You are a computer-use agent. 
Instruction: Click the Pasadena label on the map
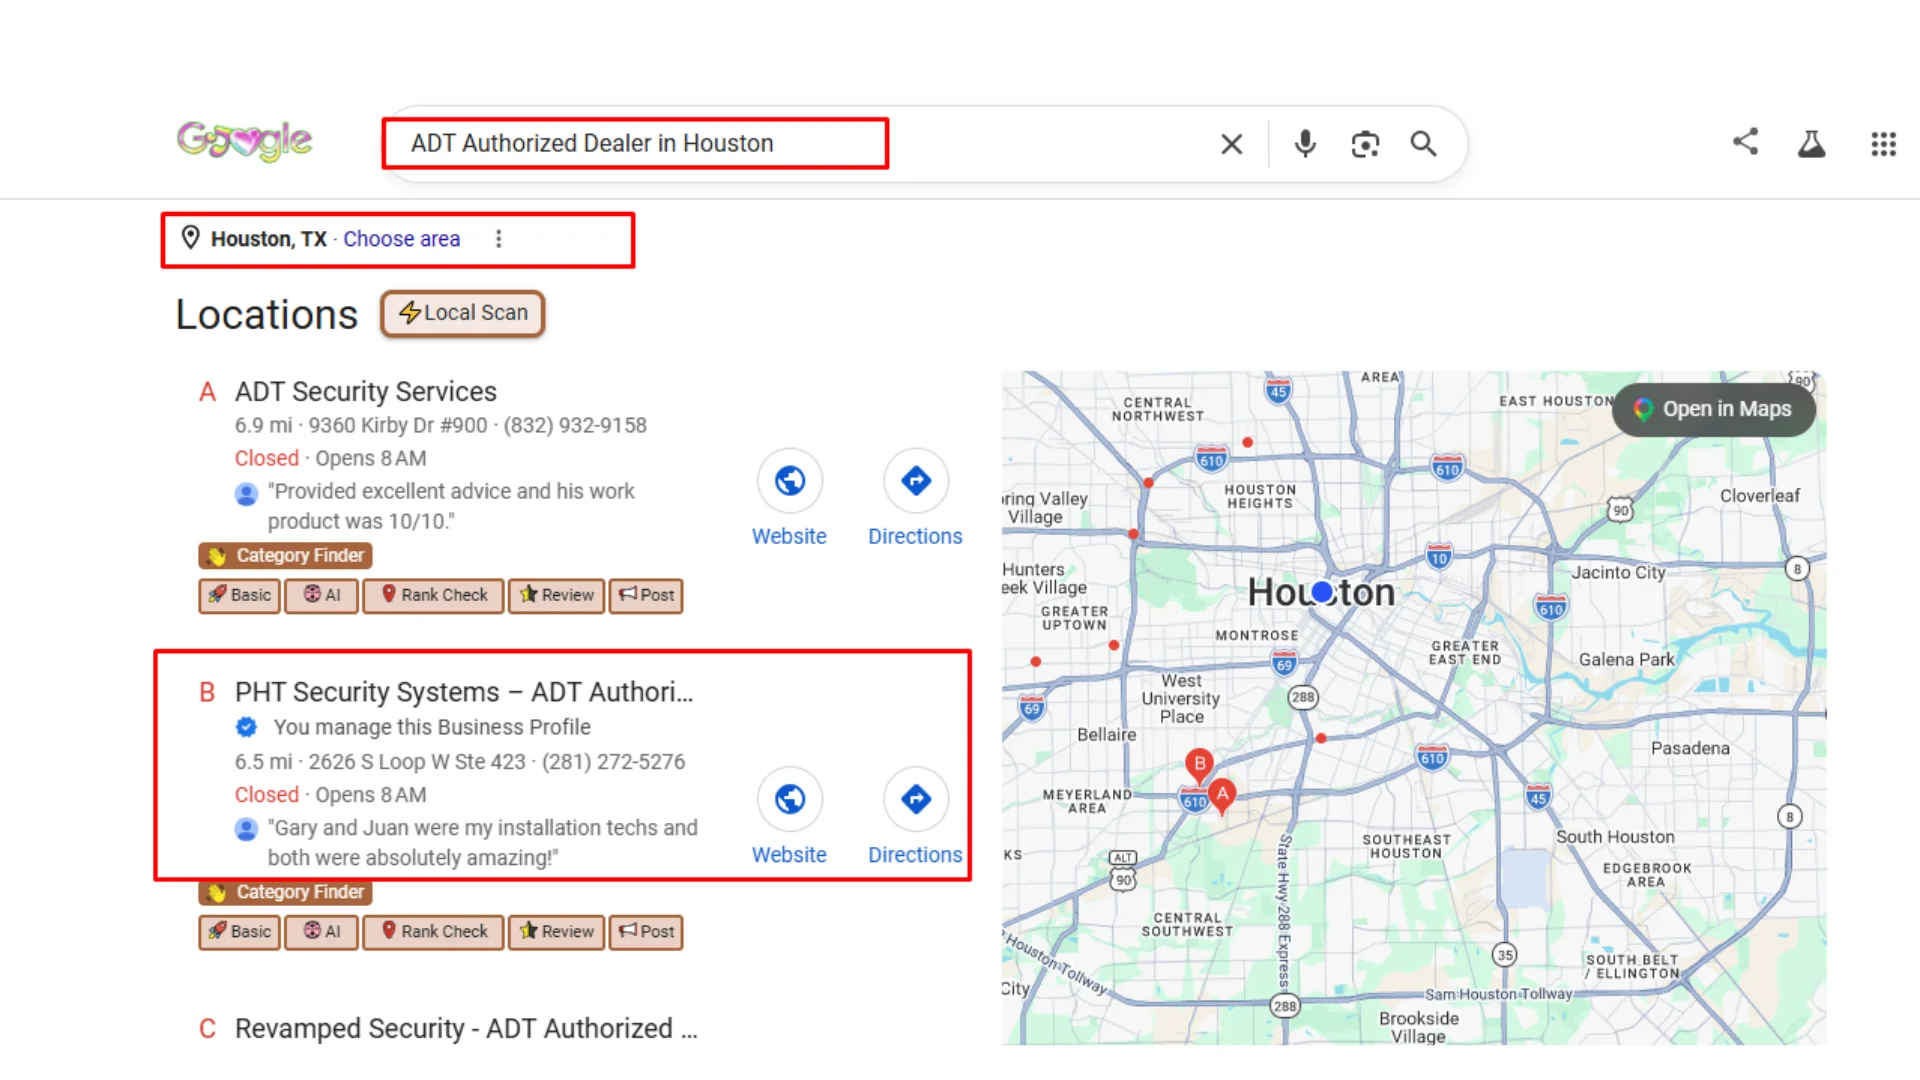(1690, 748)
